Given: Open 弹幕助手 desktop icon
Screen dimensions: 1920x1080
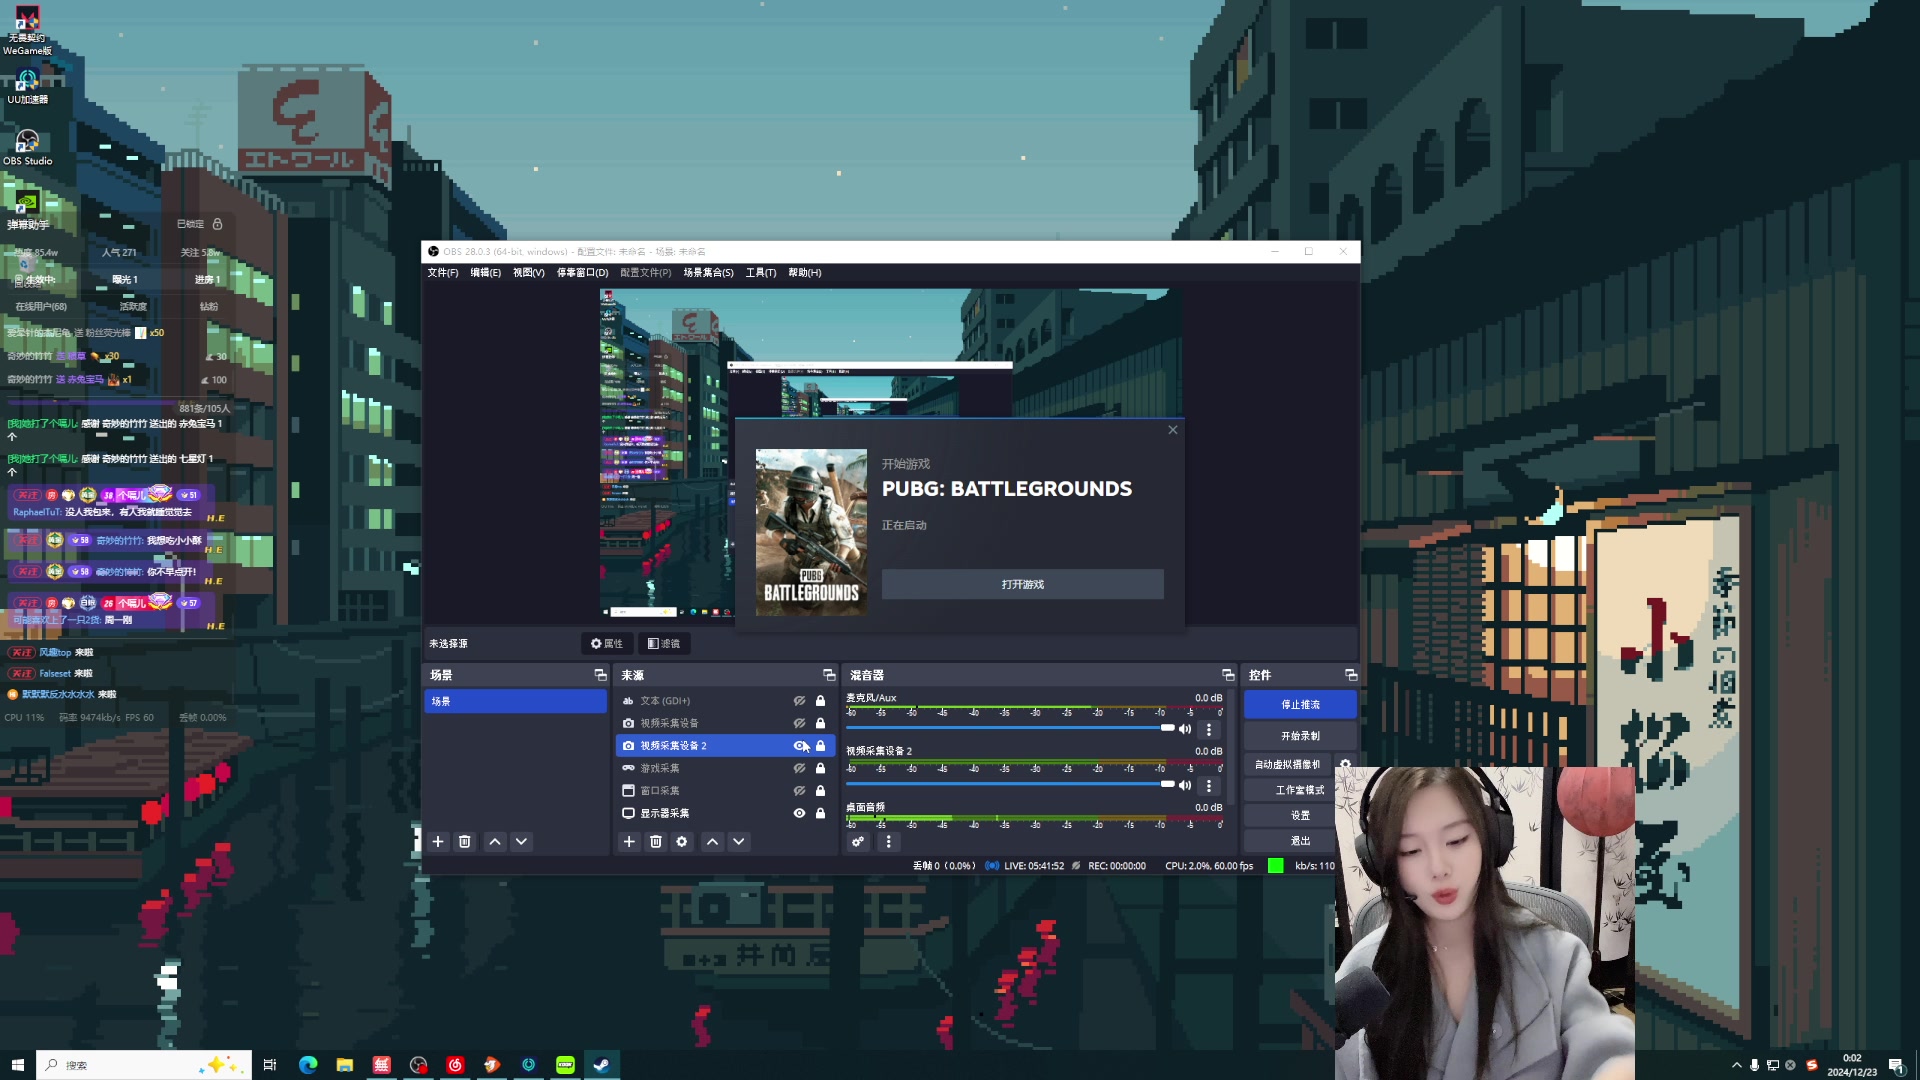Looking at the screenshot, I should tap(27, 211).
